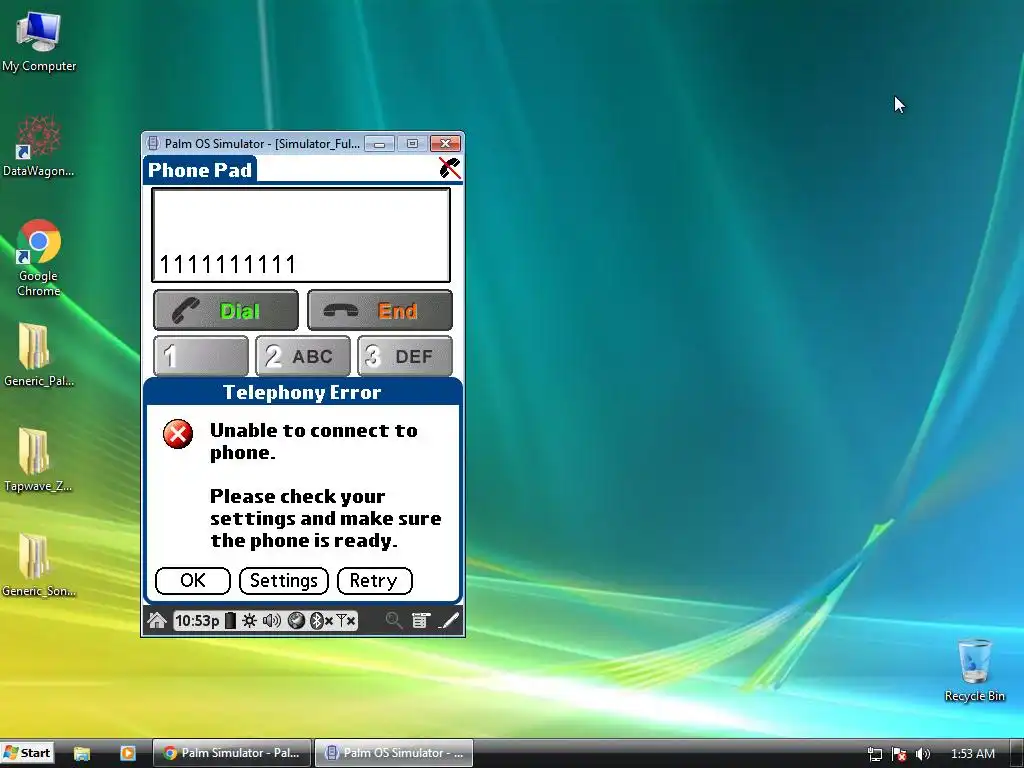Click the Palm OS Simulator taskbar button
This screenshot has height=768, width=1024.
tap(394, 753)
